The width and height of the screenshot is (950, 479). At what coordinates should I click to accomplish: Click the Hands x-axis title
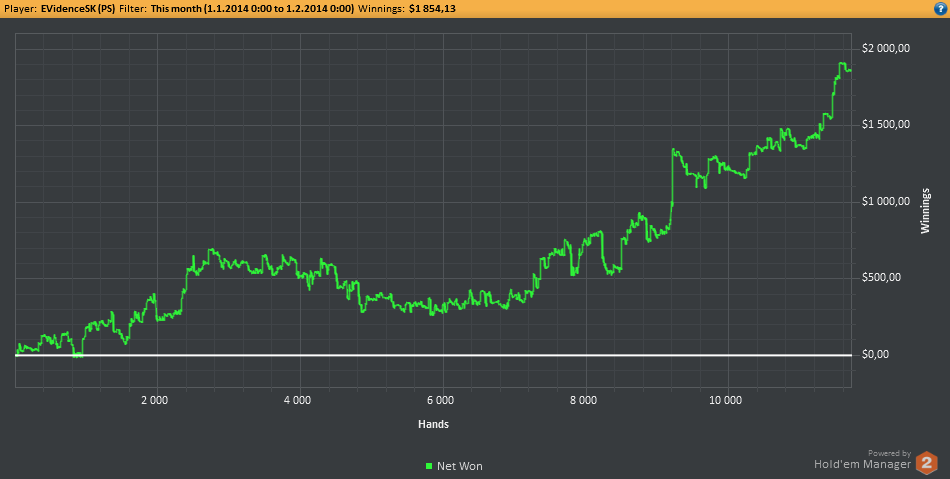click(x=433, y=424)
